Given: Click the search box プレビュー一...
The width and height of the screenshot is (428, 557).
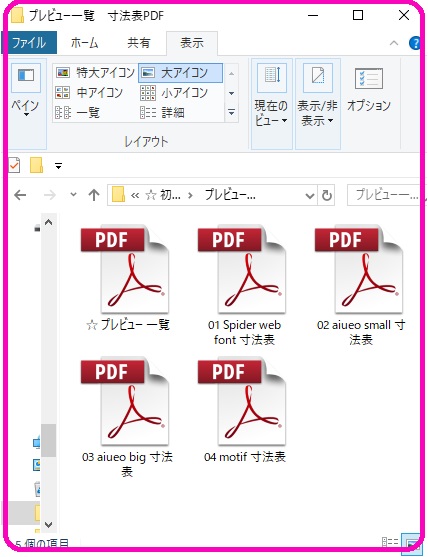Looking at the screenshot, I should (x=386, y=195).
